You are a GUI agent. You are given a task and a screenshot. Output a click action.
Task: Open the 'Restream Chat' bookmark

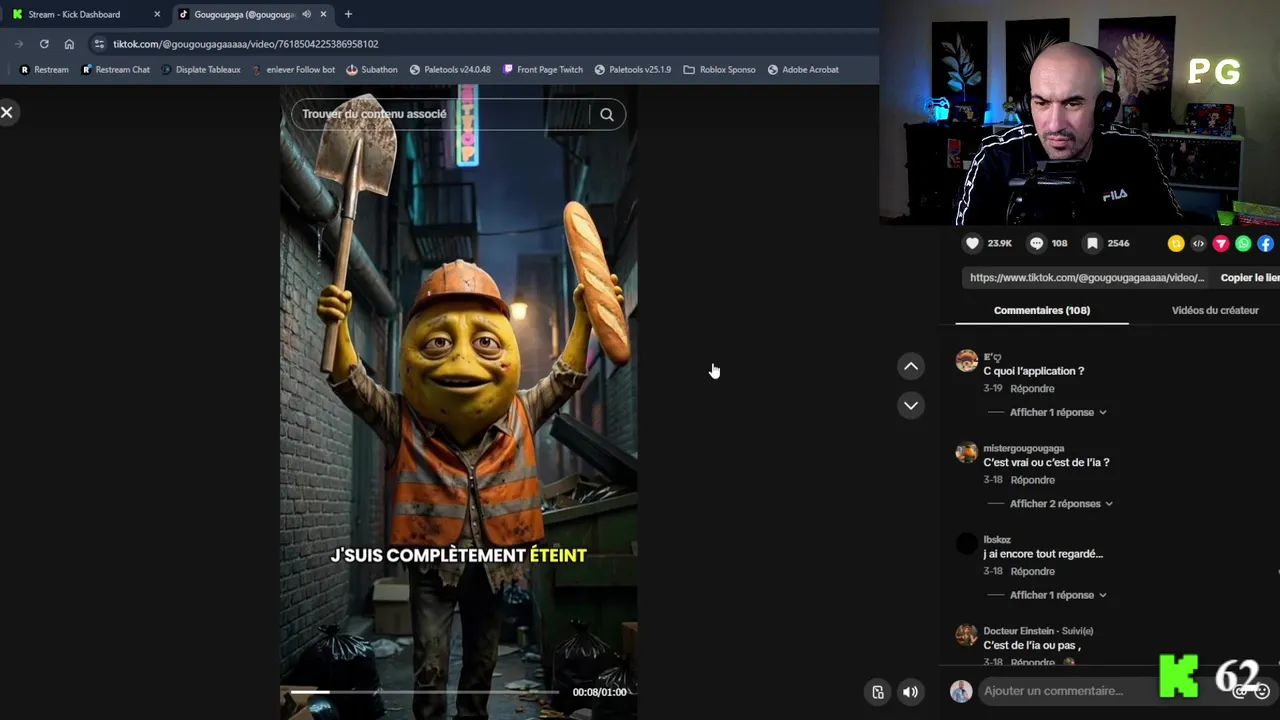tap(115, 70)
